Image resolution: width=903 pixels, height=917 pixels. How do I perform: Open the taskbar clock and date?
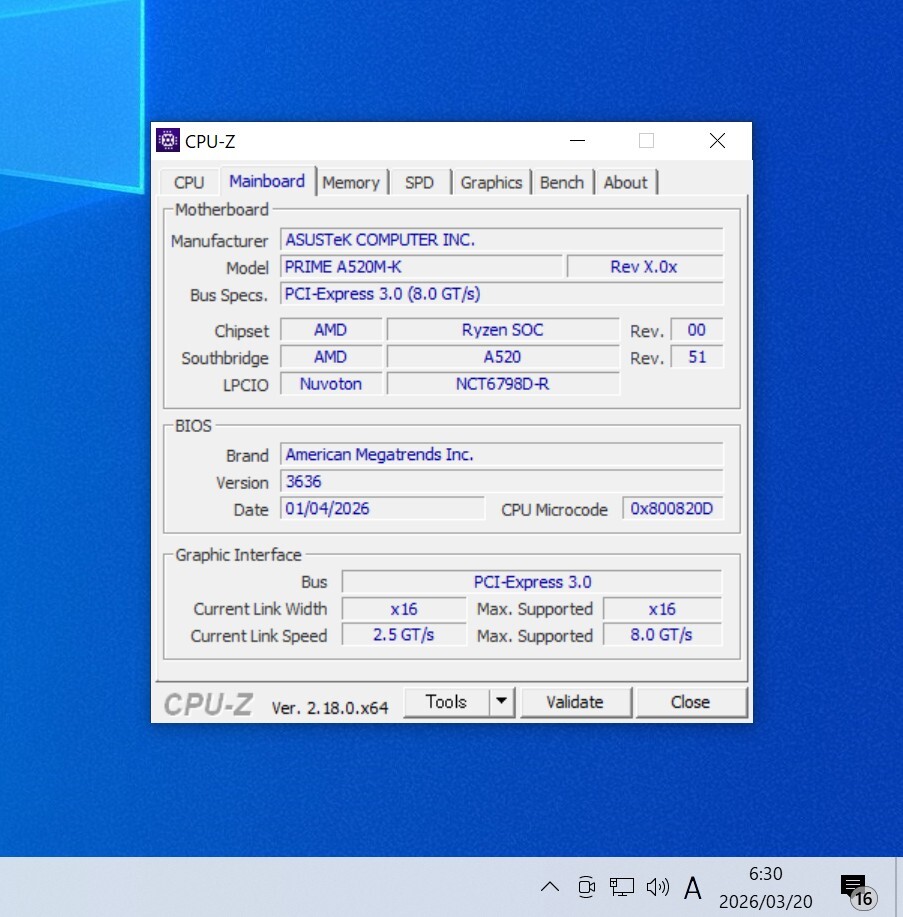point(765,887)
